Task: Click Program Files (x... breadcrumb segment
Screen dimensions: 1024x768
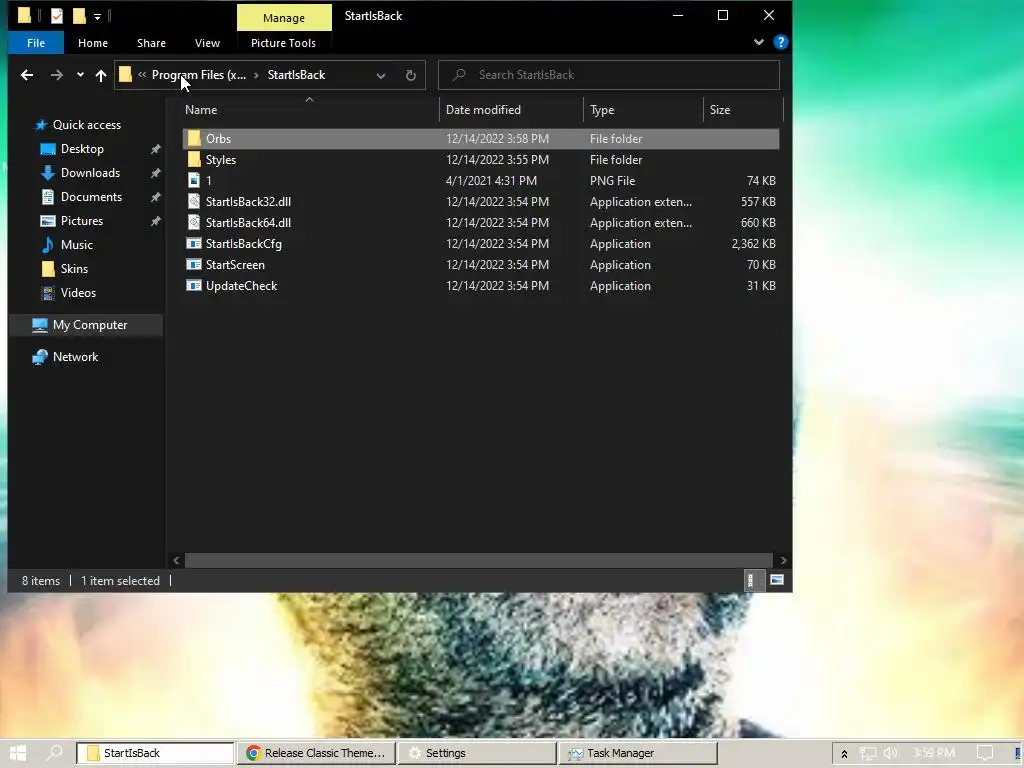Action: tap(199, 75)
